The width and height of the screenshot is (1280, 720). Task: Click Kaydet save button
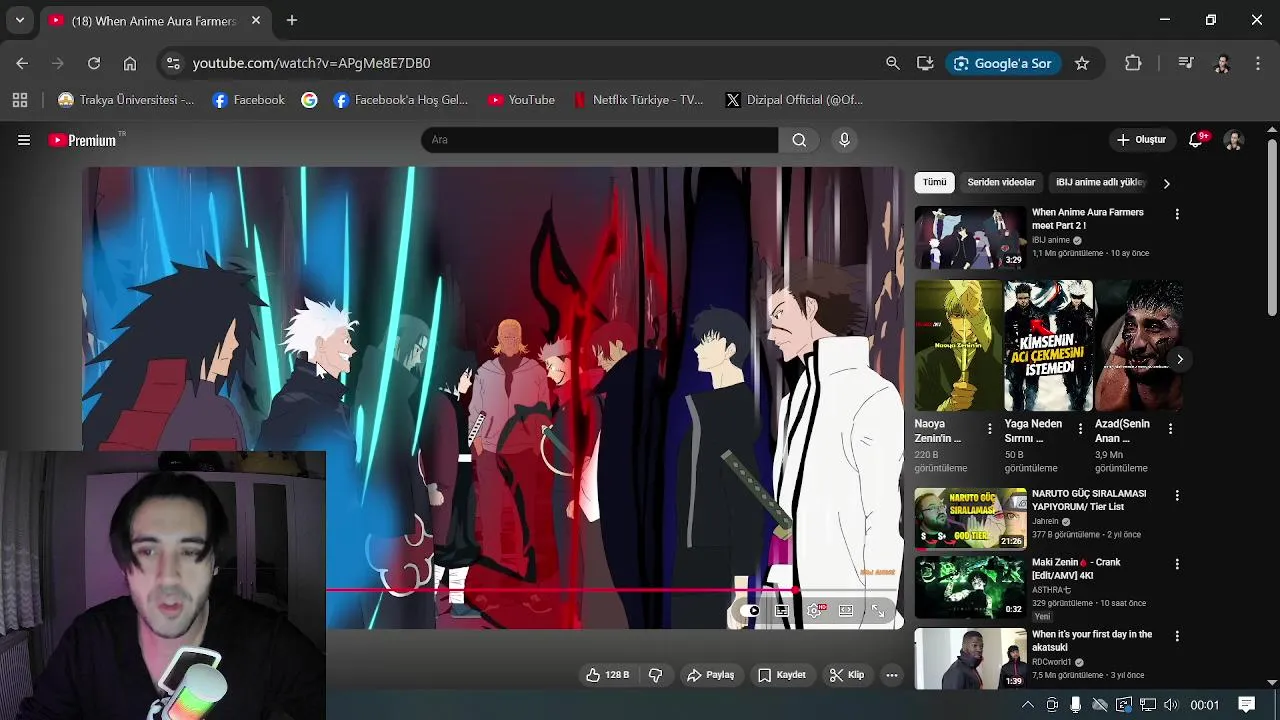pyautogui.click(x=782, y=675)
